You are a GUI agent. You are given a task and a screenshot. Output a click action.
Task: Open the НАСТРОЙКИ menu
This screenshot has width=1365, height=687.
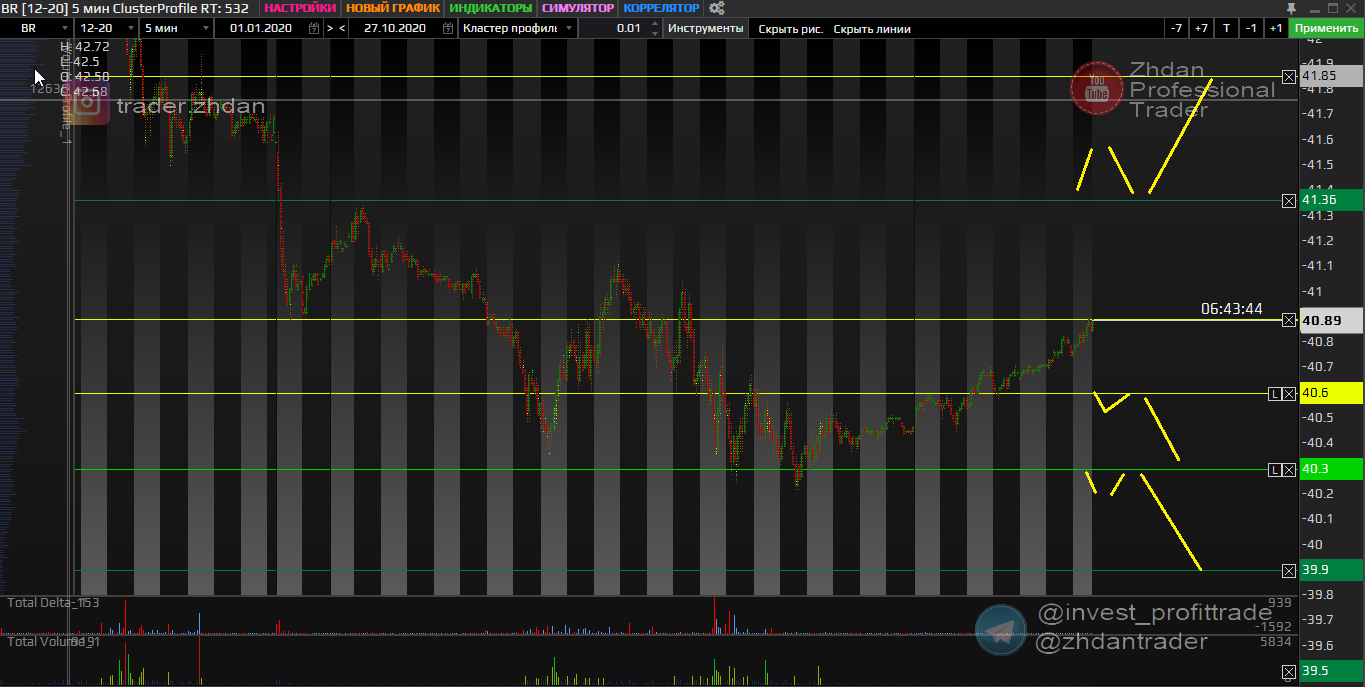pos(300,8)
